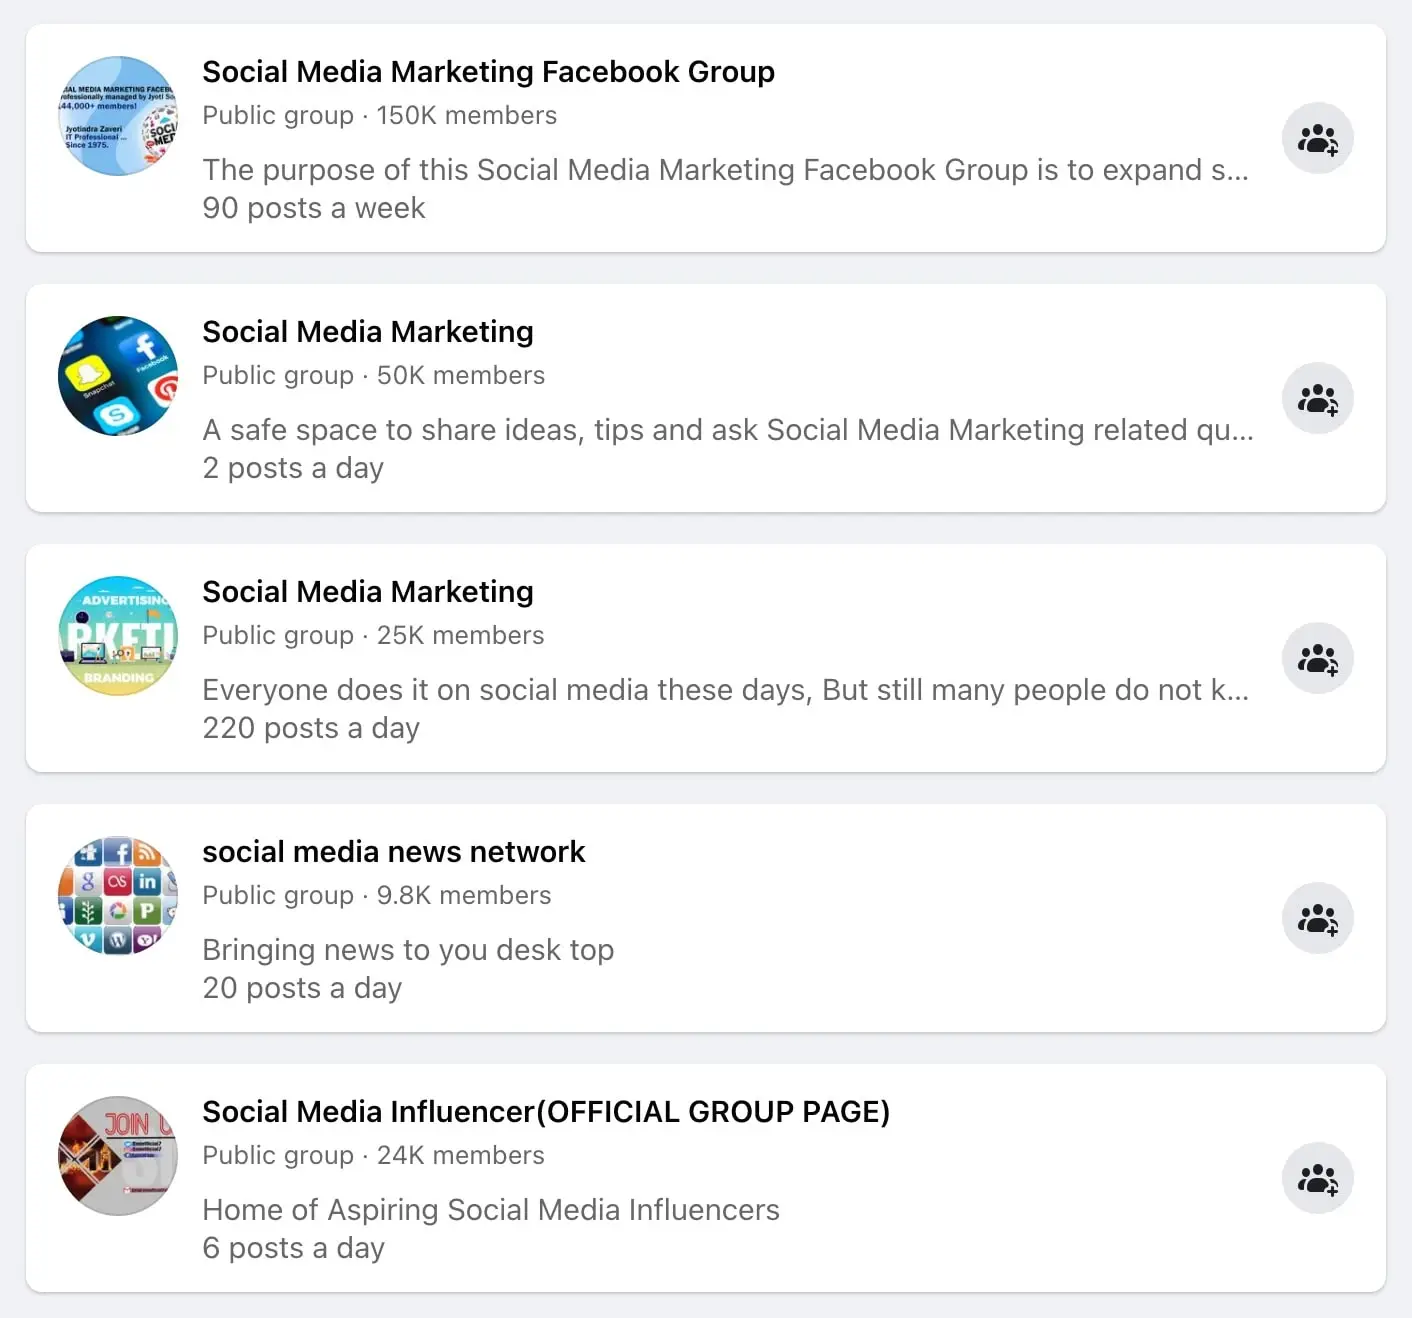Join the Social Media Marketing Facebook Group
The image size is (1412, 1318).
pyautogui.click(x=1317, y=138)
